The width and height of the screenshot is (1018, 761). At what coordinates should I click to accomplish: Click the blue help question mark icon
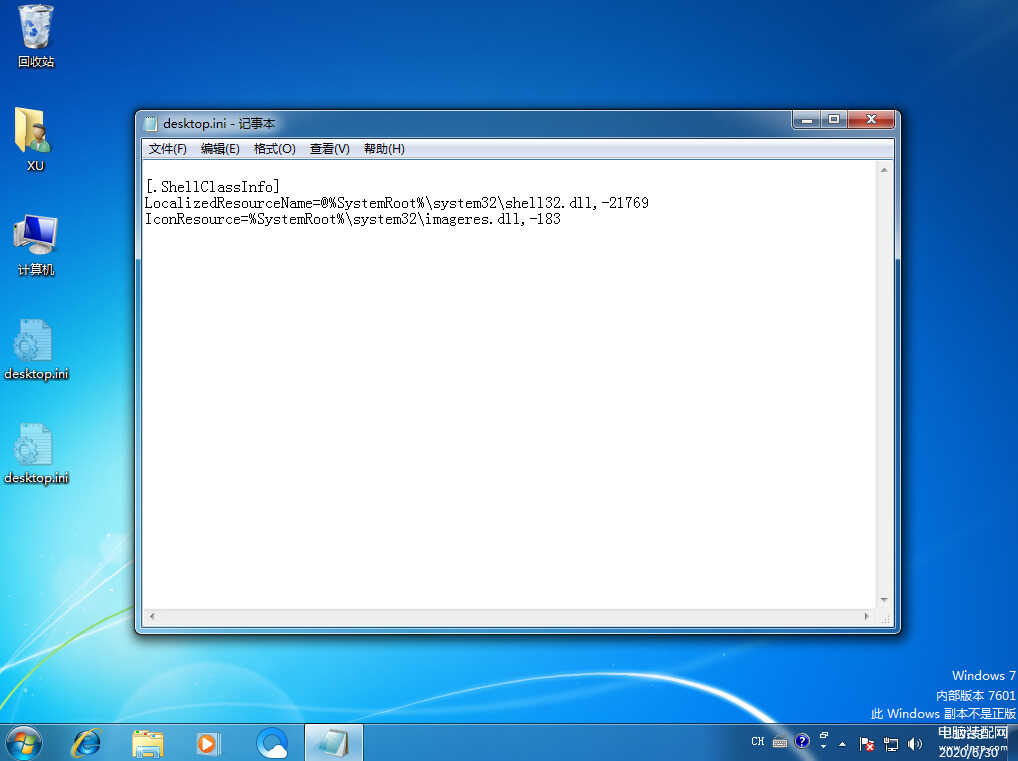(802, 741)
